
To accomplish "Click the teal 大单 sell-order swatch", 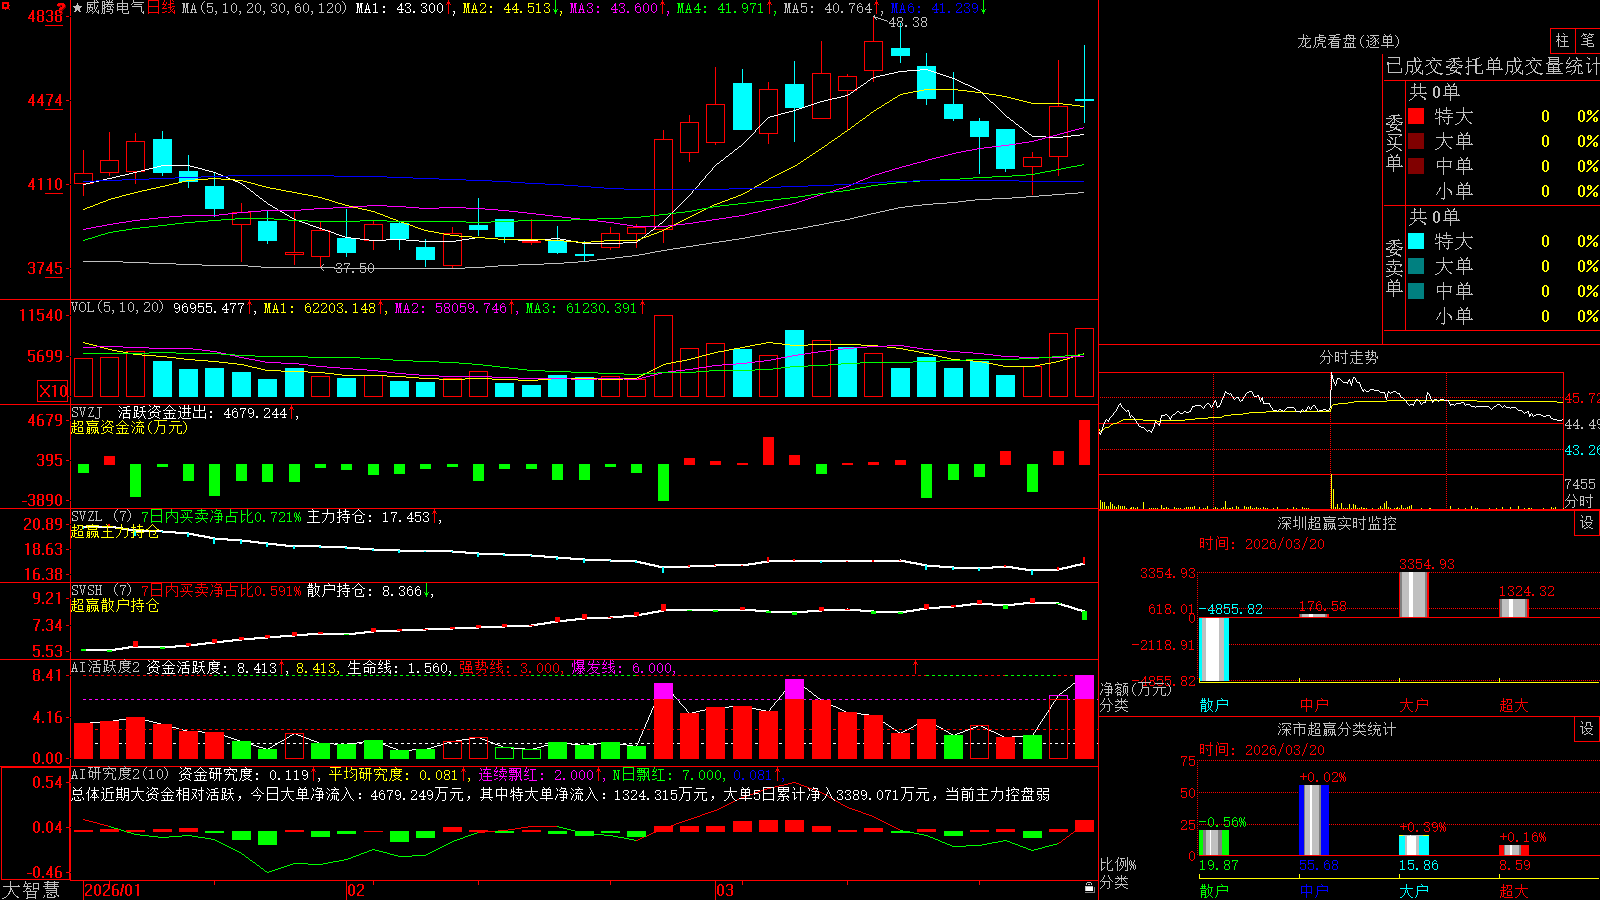I will coord(1416,266).
